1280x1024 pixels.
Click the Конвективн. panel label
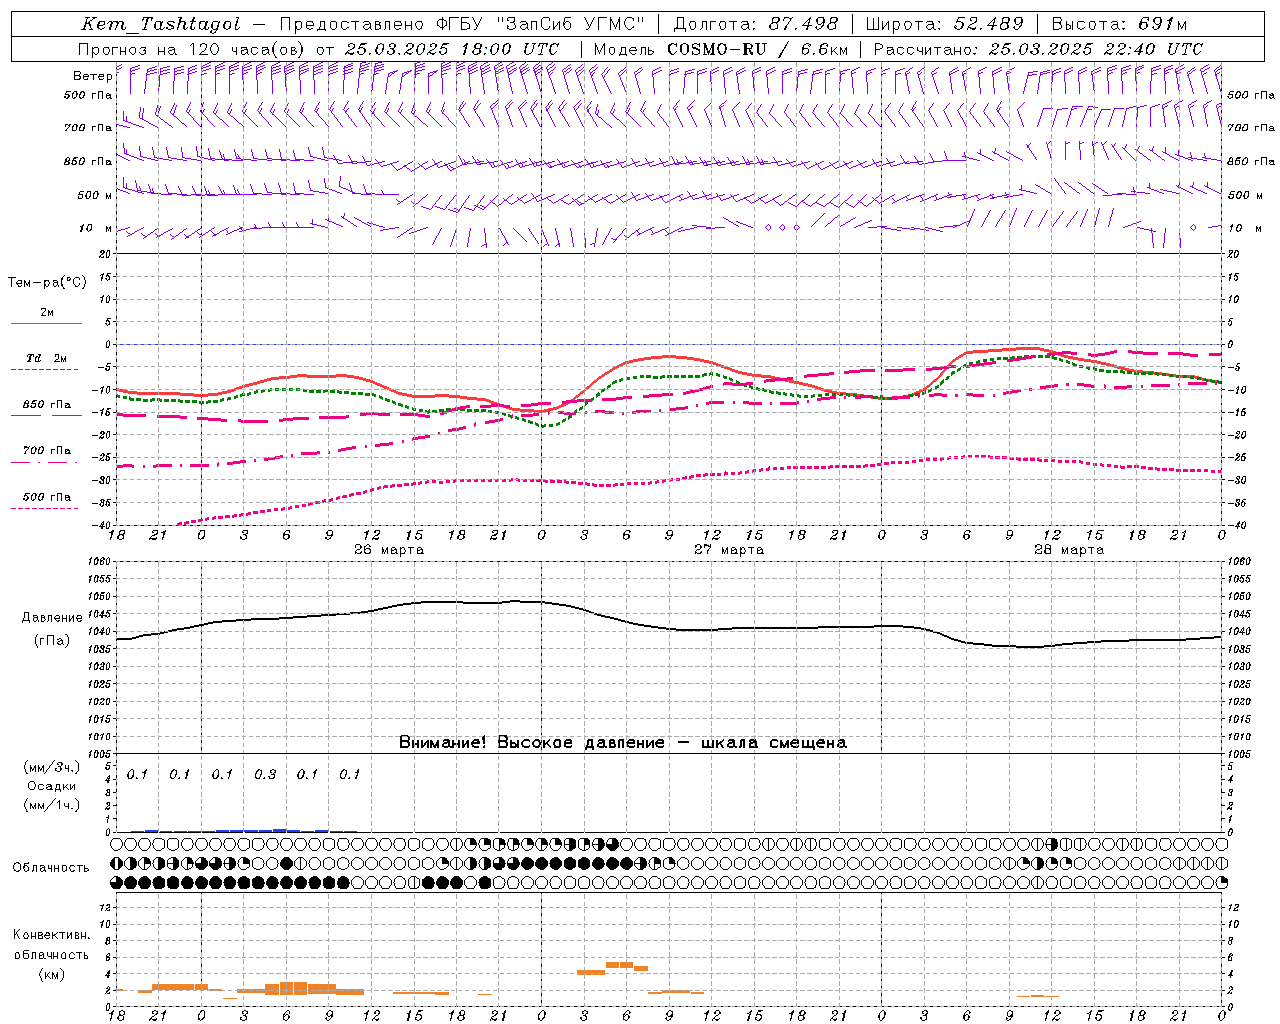(52, 935)
